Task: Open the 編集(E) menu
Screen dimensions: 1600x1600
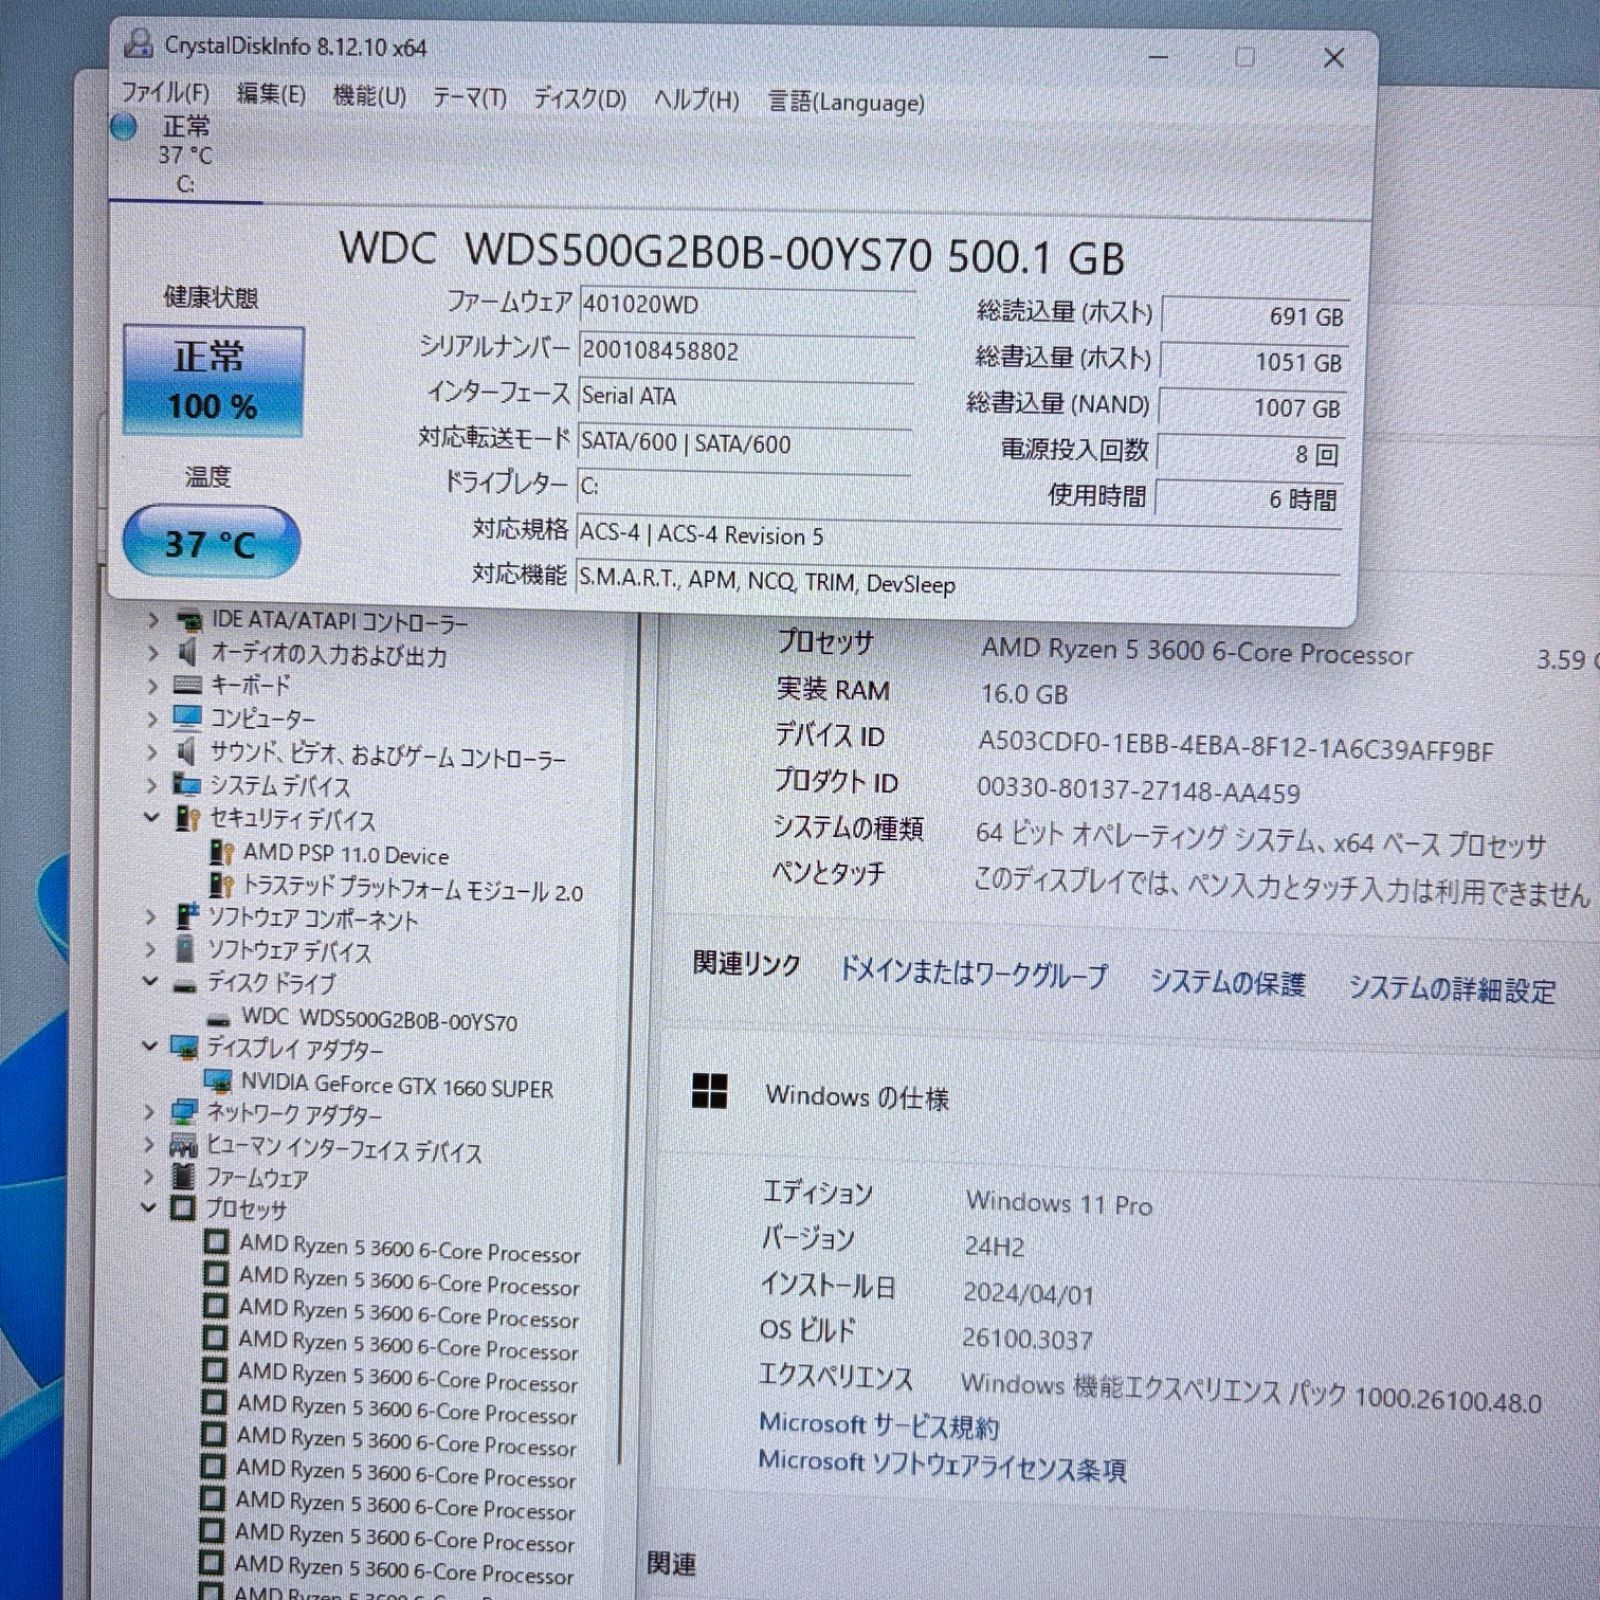Action: click(271, 95)
